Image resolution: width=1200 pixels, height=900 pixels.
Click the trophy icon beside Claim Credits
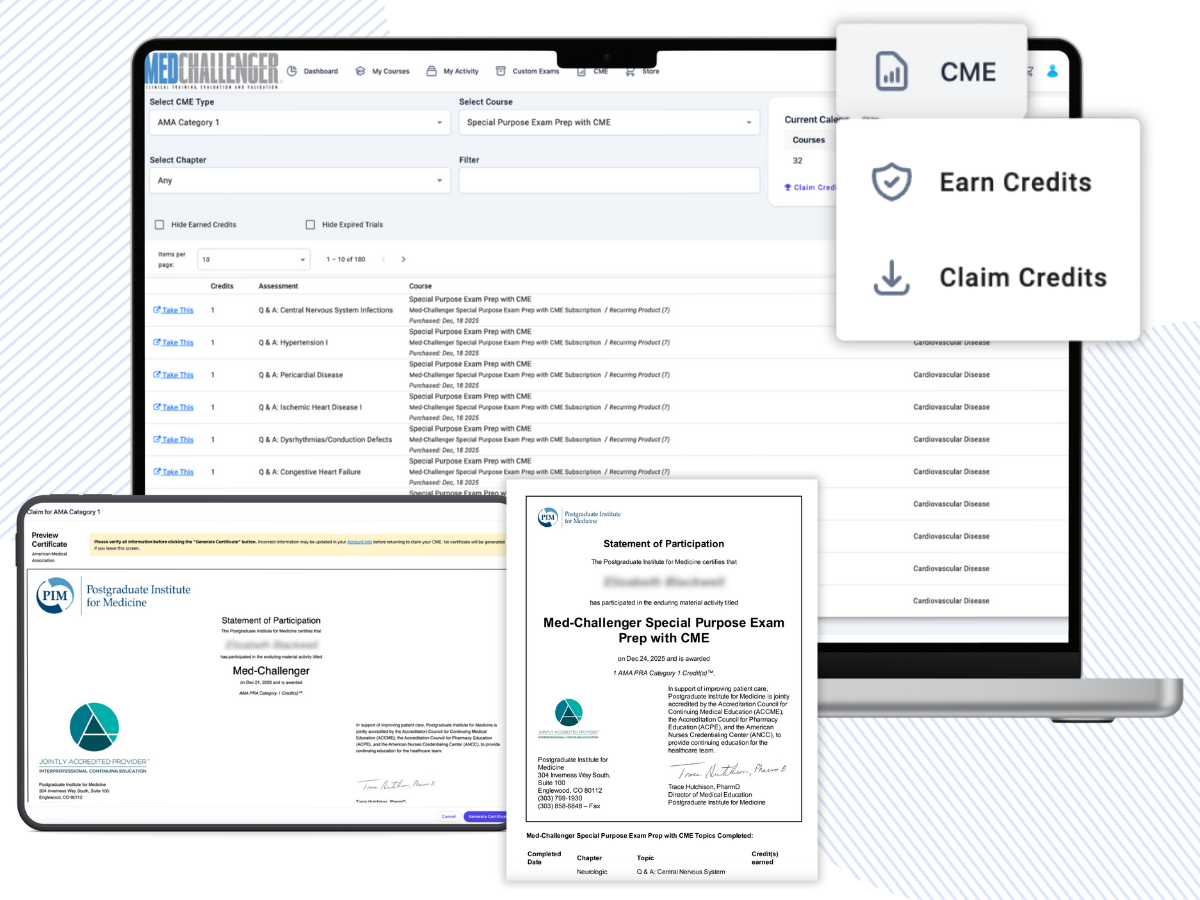[x=789, y=188]
